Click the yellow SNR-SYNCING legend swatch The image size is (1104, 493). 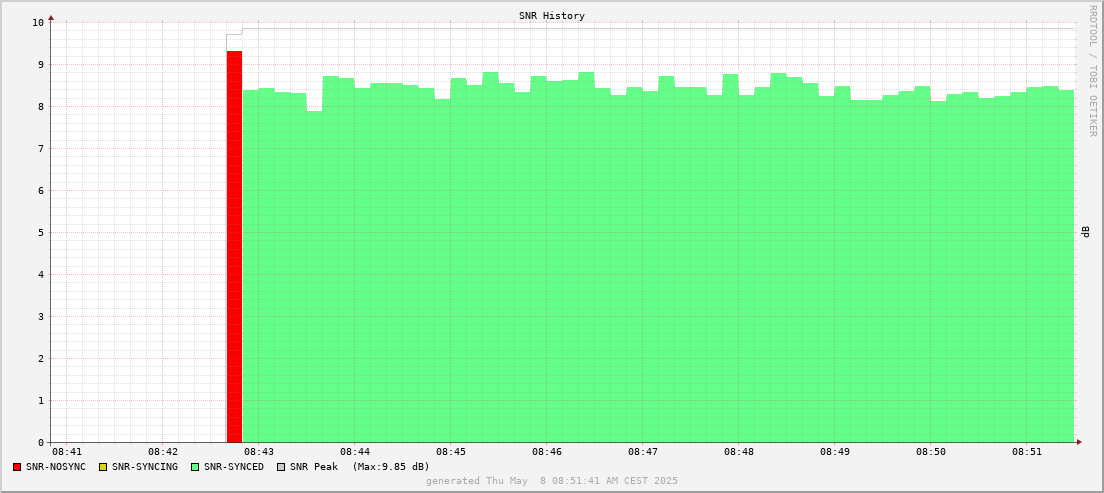point(103,467)
